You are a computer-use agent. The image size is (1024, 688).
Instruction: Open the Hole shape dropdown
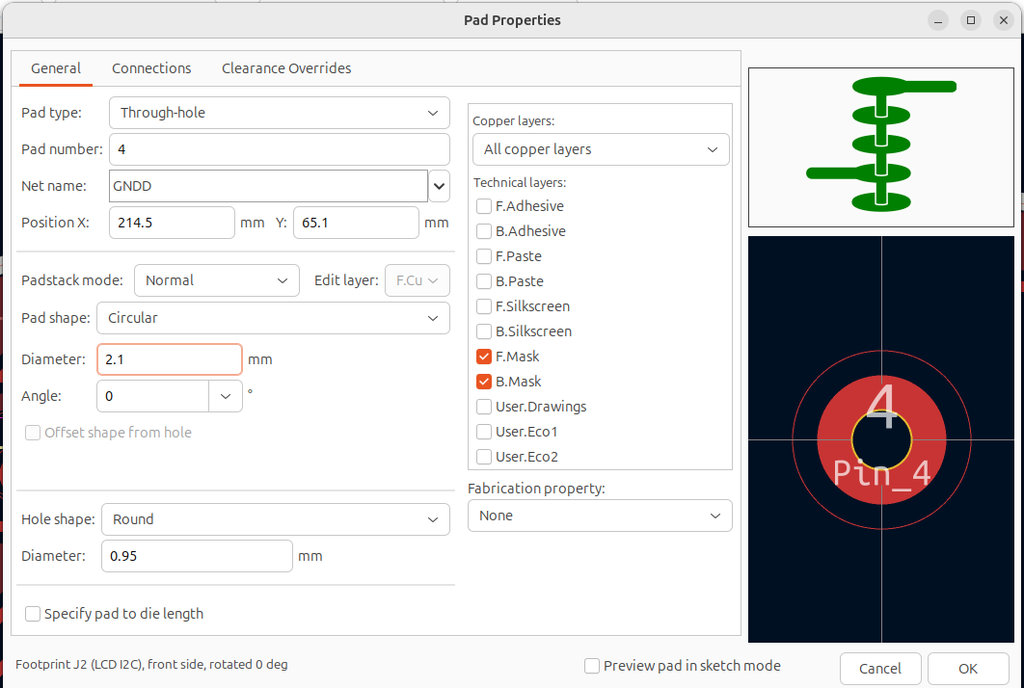[x=275, y=520]
